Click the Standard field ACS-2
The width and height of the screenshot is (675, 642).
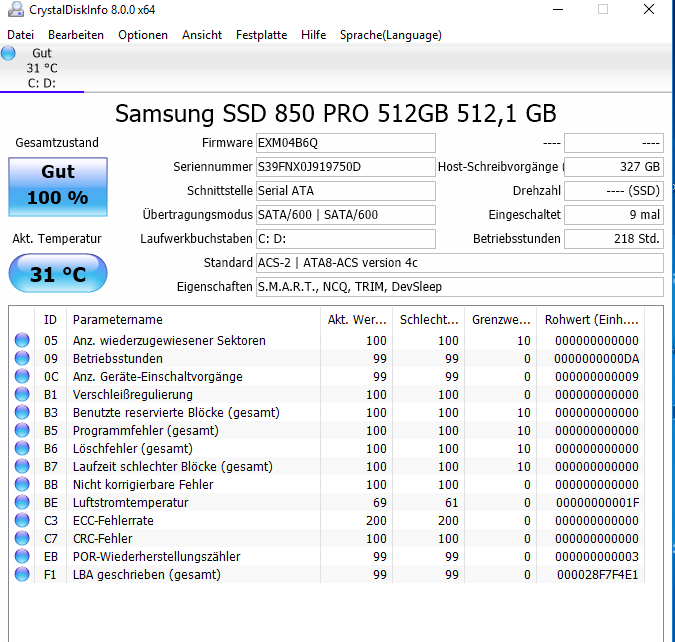[460, 263]
